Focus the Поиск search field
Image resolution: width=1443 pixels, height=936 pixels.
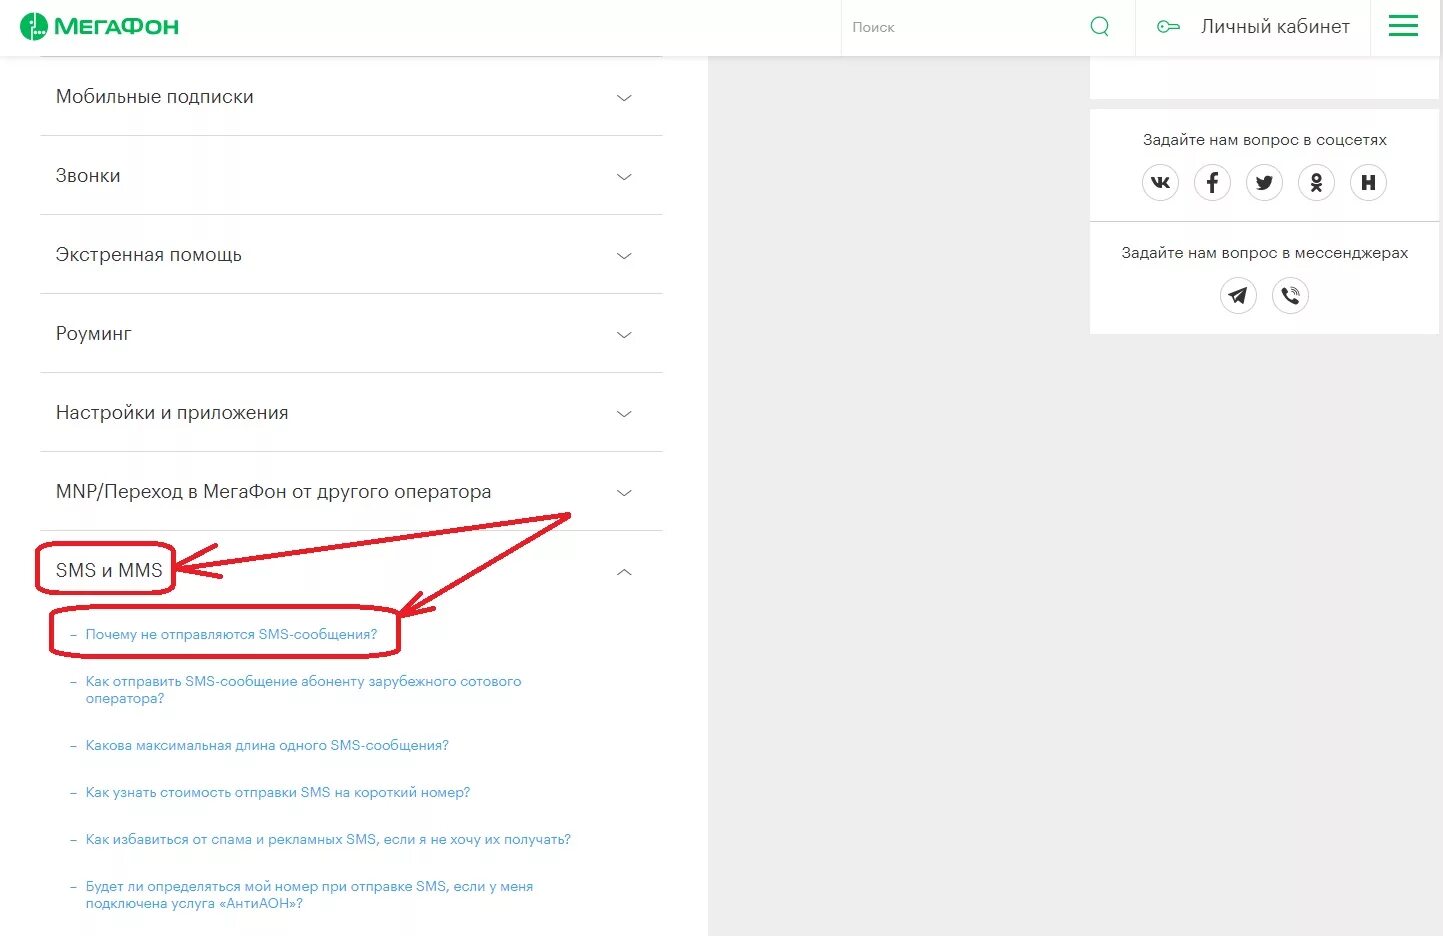tap(965, 27)
